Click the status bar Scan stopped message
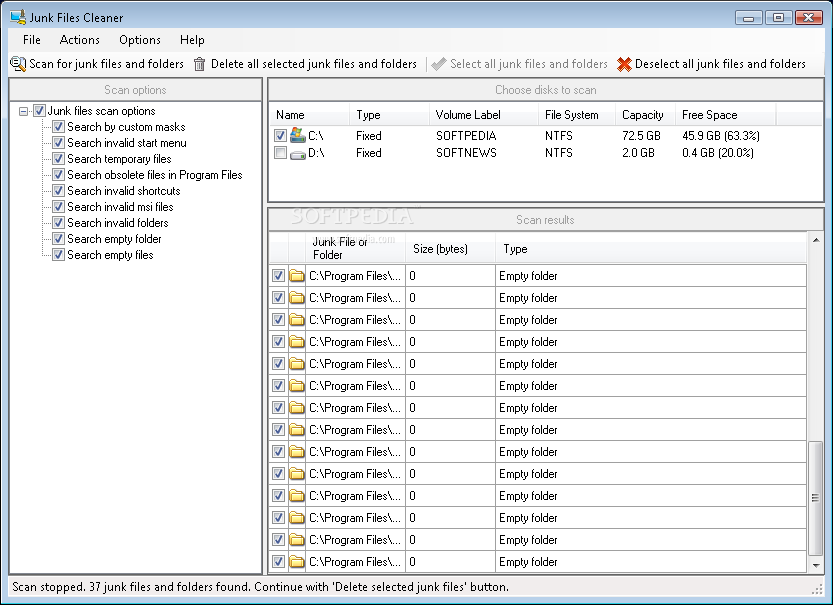 coord(260,587)
